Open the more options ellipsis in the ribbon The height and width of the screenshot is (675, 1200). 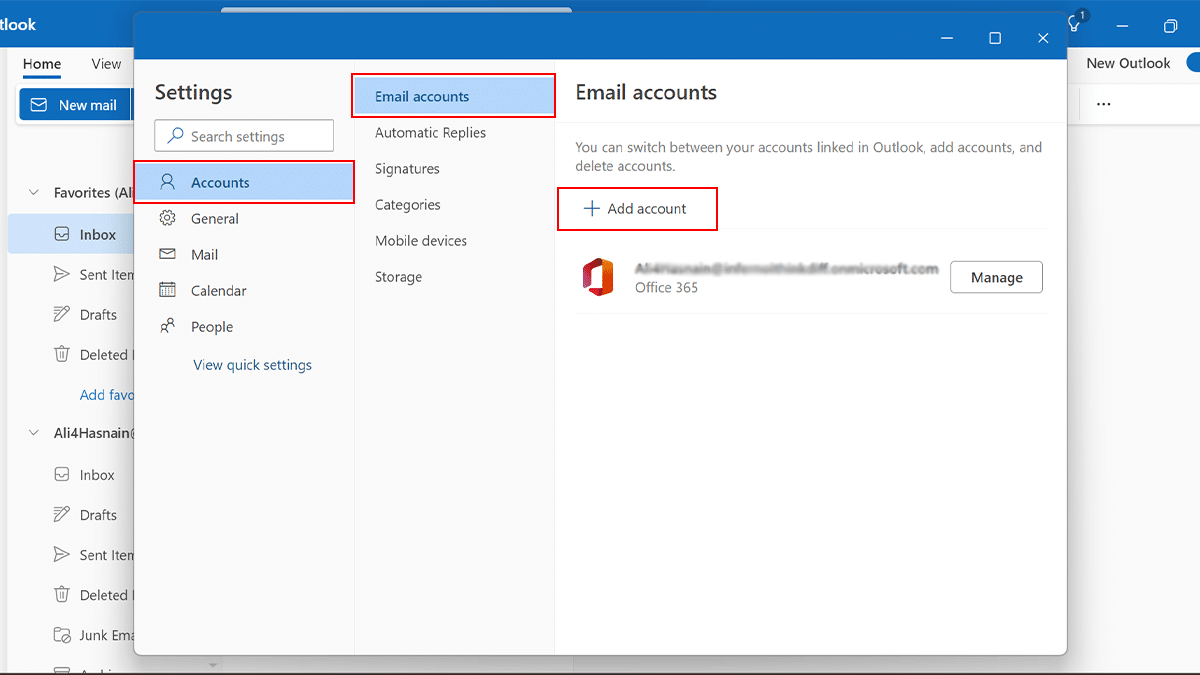[x=1103, y=104]
